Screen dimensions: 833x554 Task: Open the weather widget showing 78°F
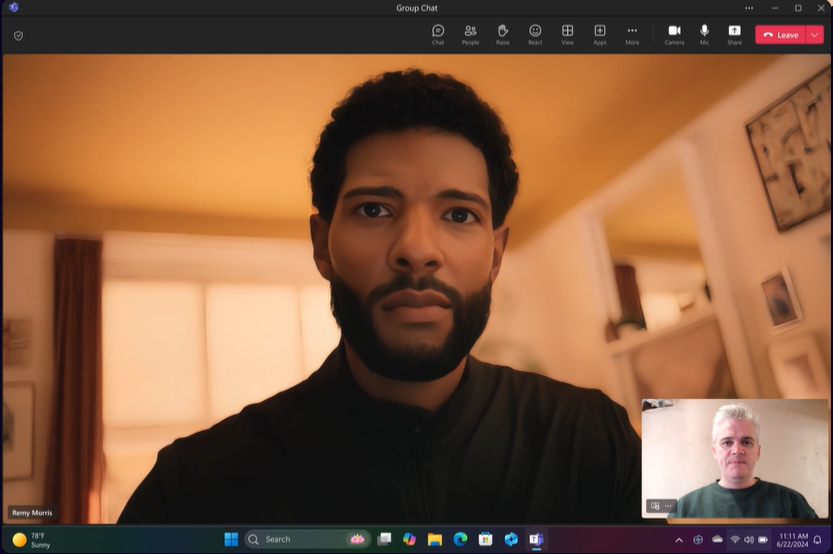point(32,540)
